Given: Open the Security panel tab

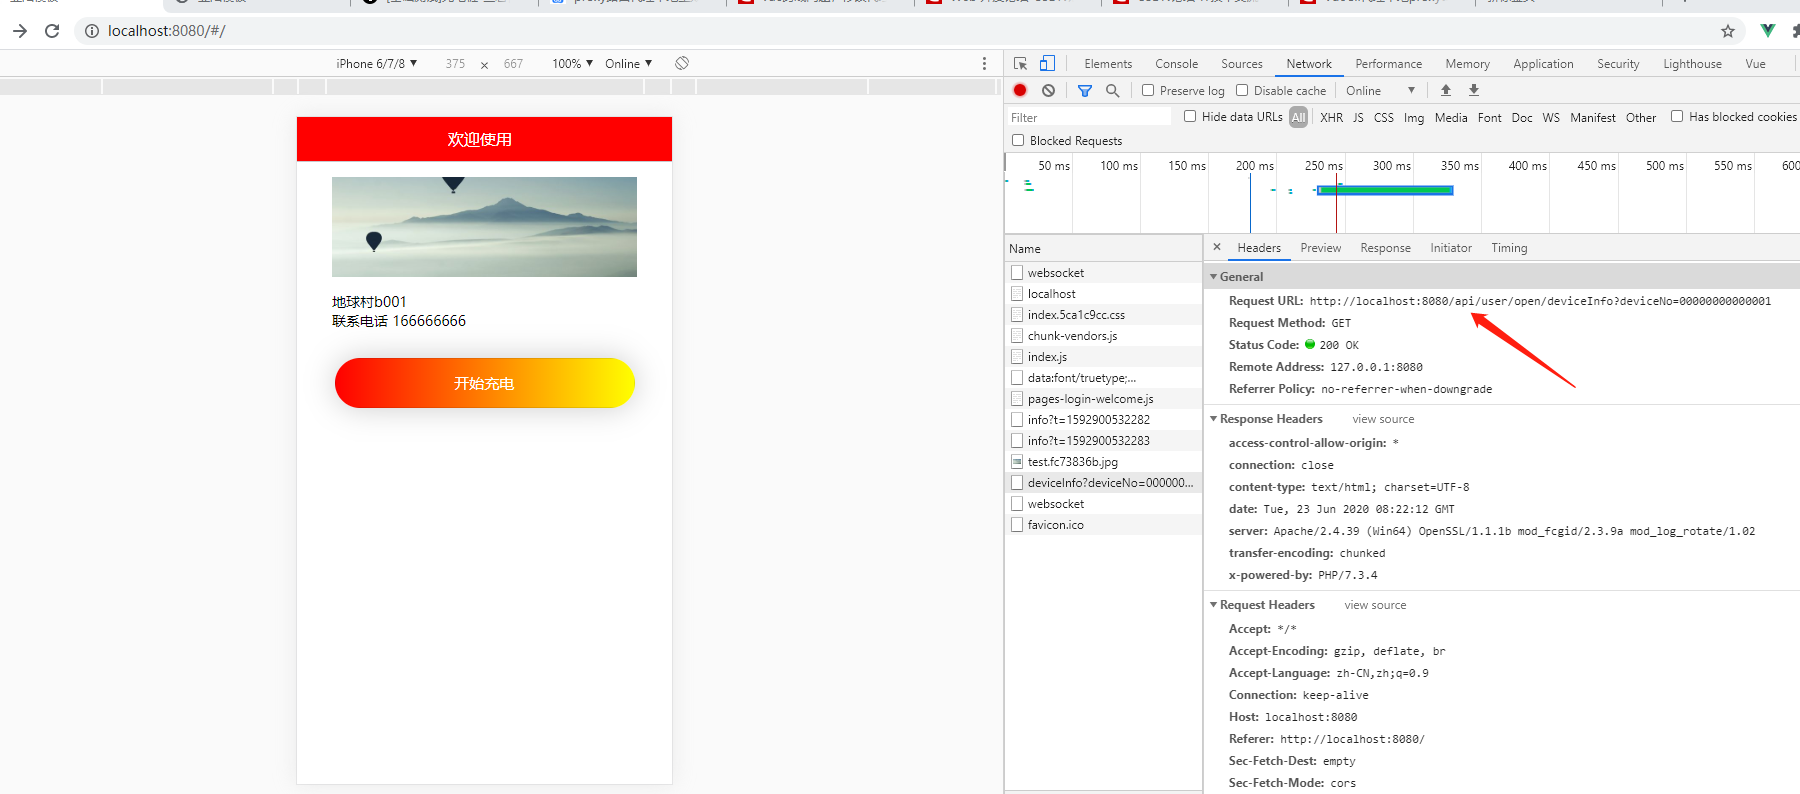Looking at the screenshot, I should click(x=1618, y=63).
